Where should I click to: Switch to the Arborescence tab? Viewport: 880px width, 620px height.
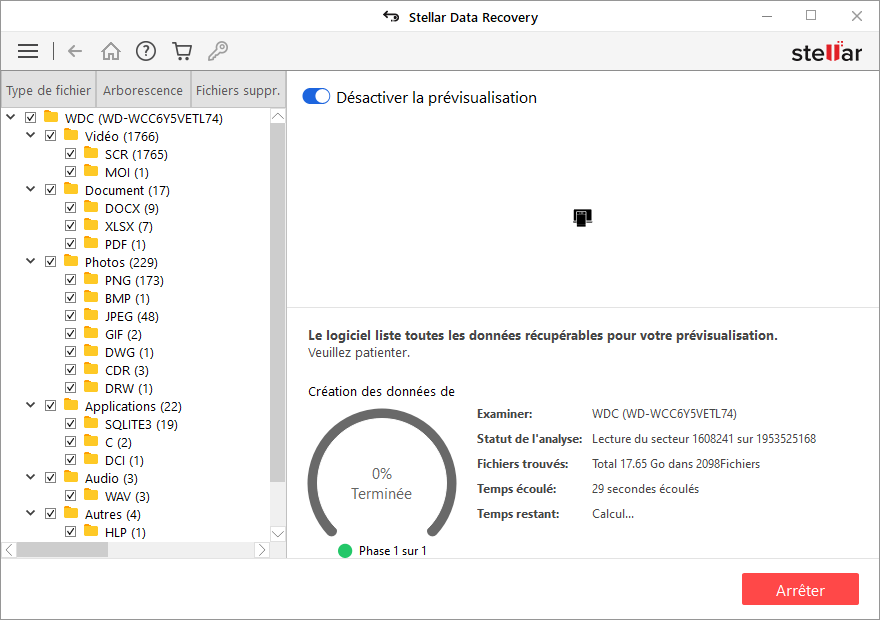(143, 90)
